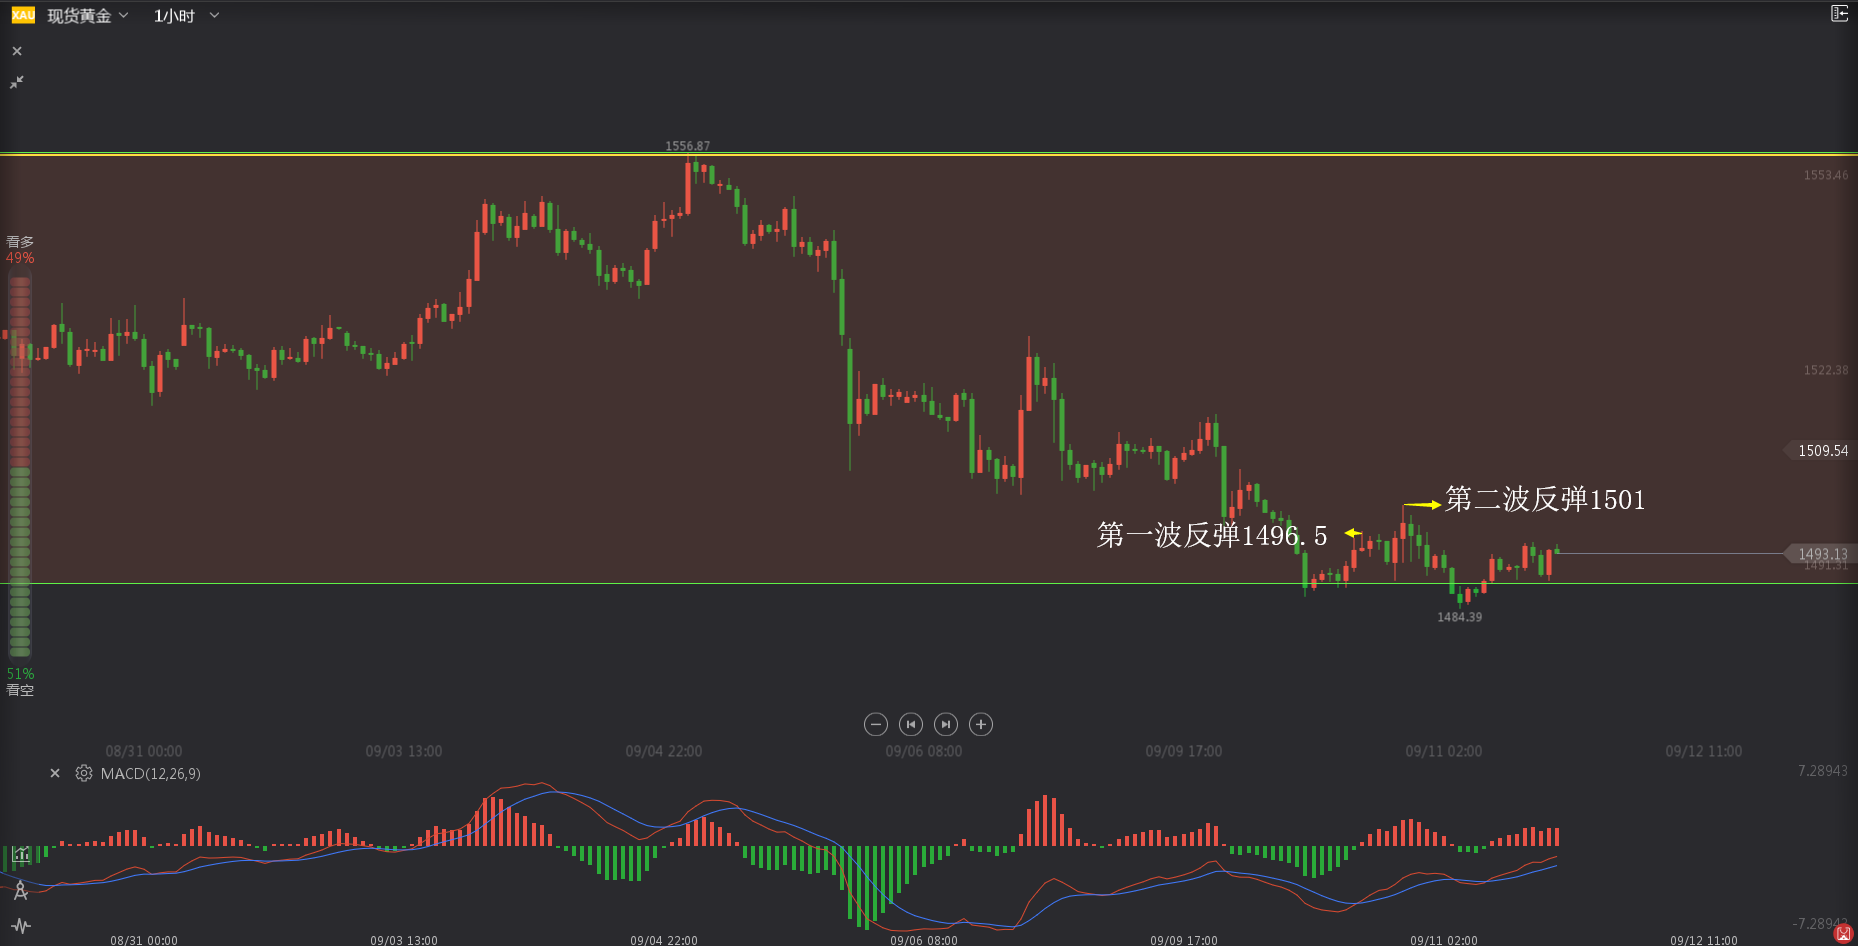Open the indicators chart icon at left
Image resolution: width=1858 pixels, height=946 pixels.
(x=21, y=855)
